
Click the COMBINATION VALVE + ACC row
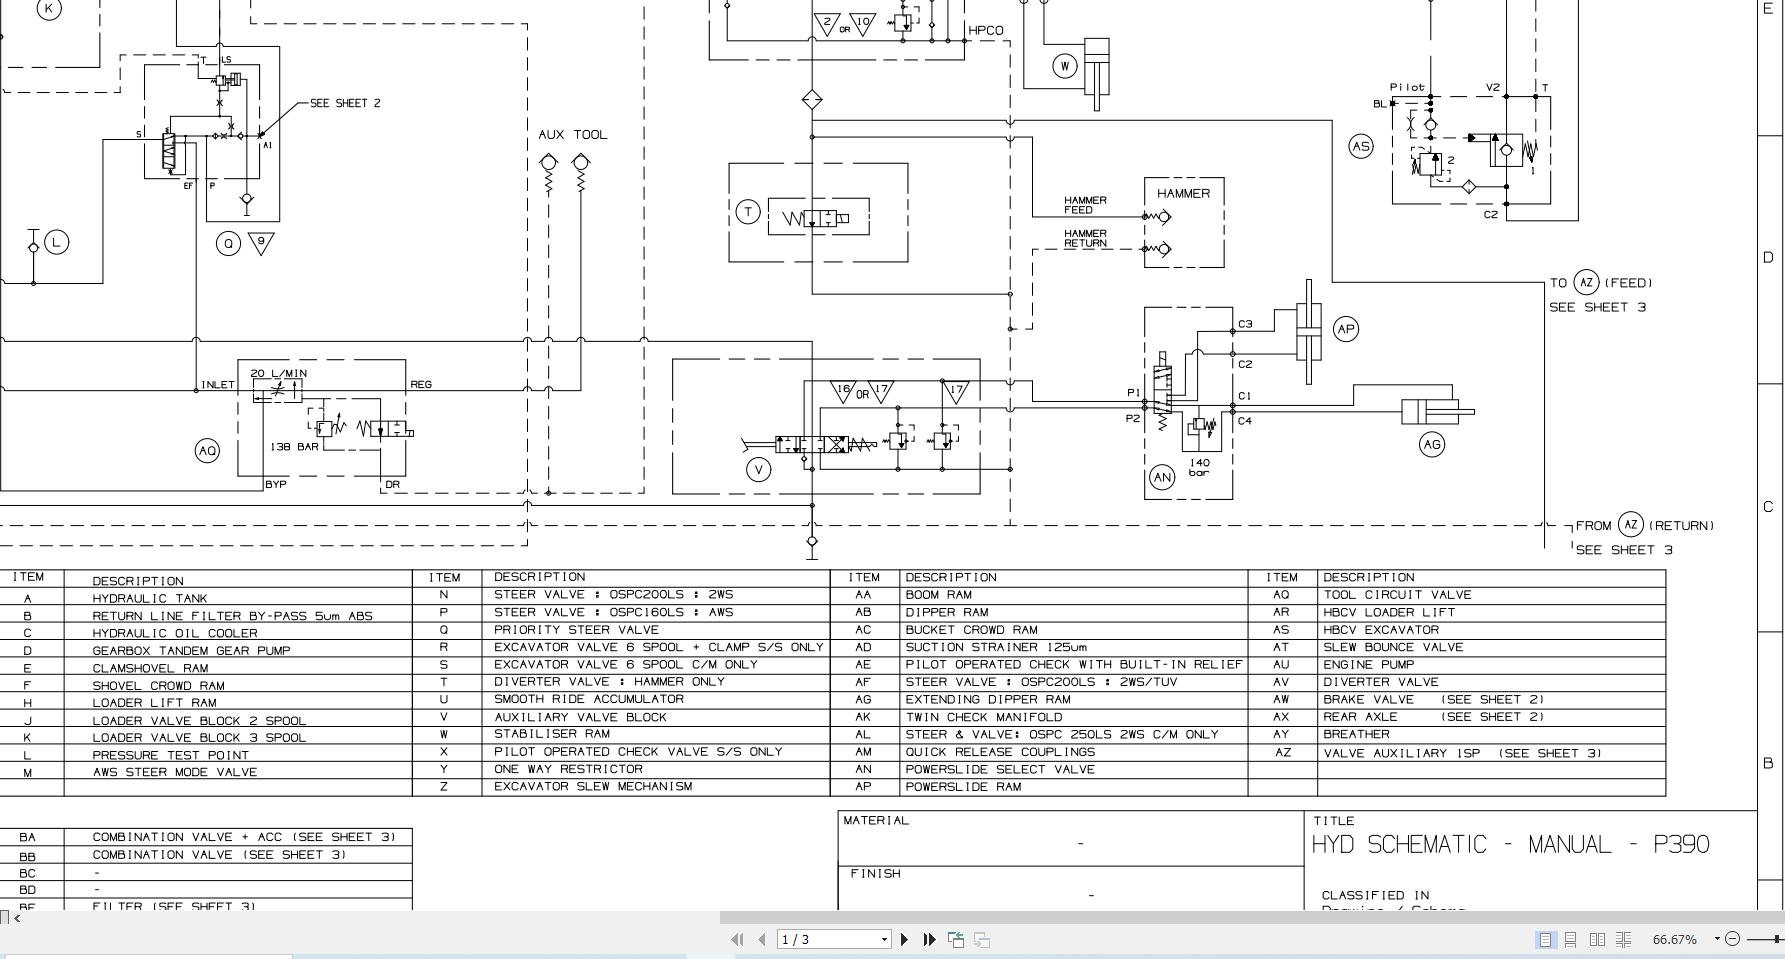tap(207, 837)
